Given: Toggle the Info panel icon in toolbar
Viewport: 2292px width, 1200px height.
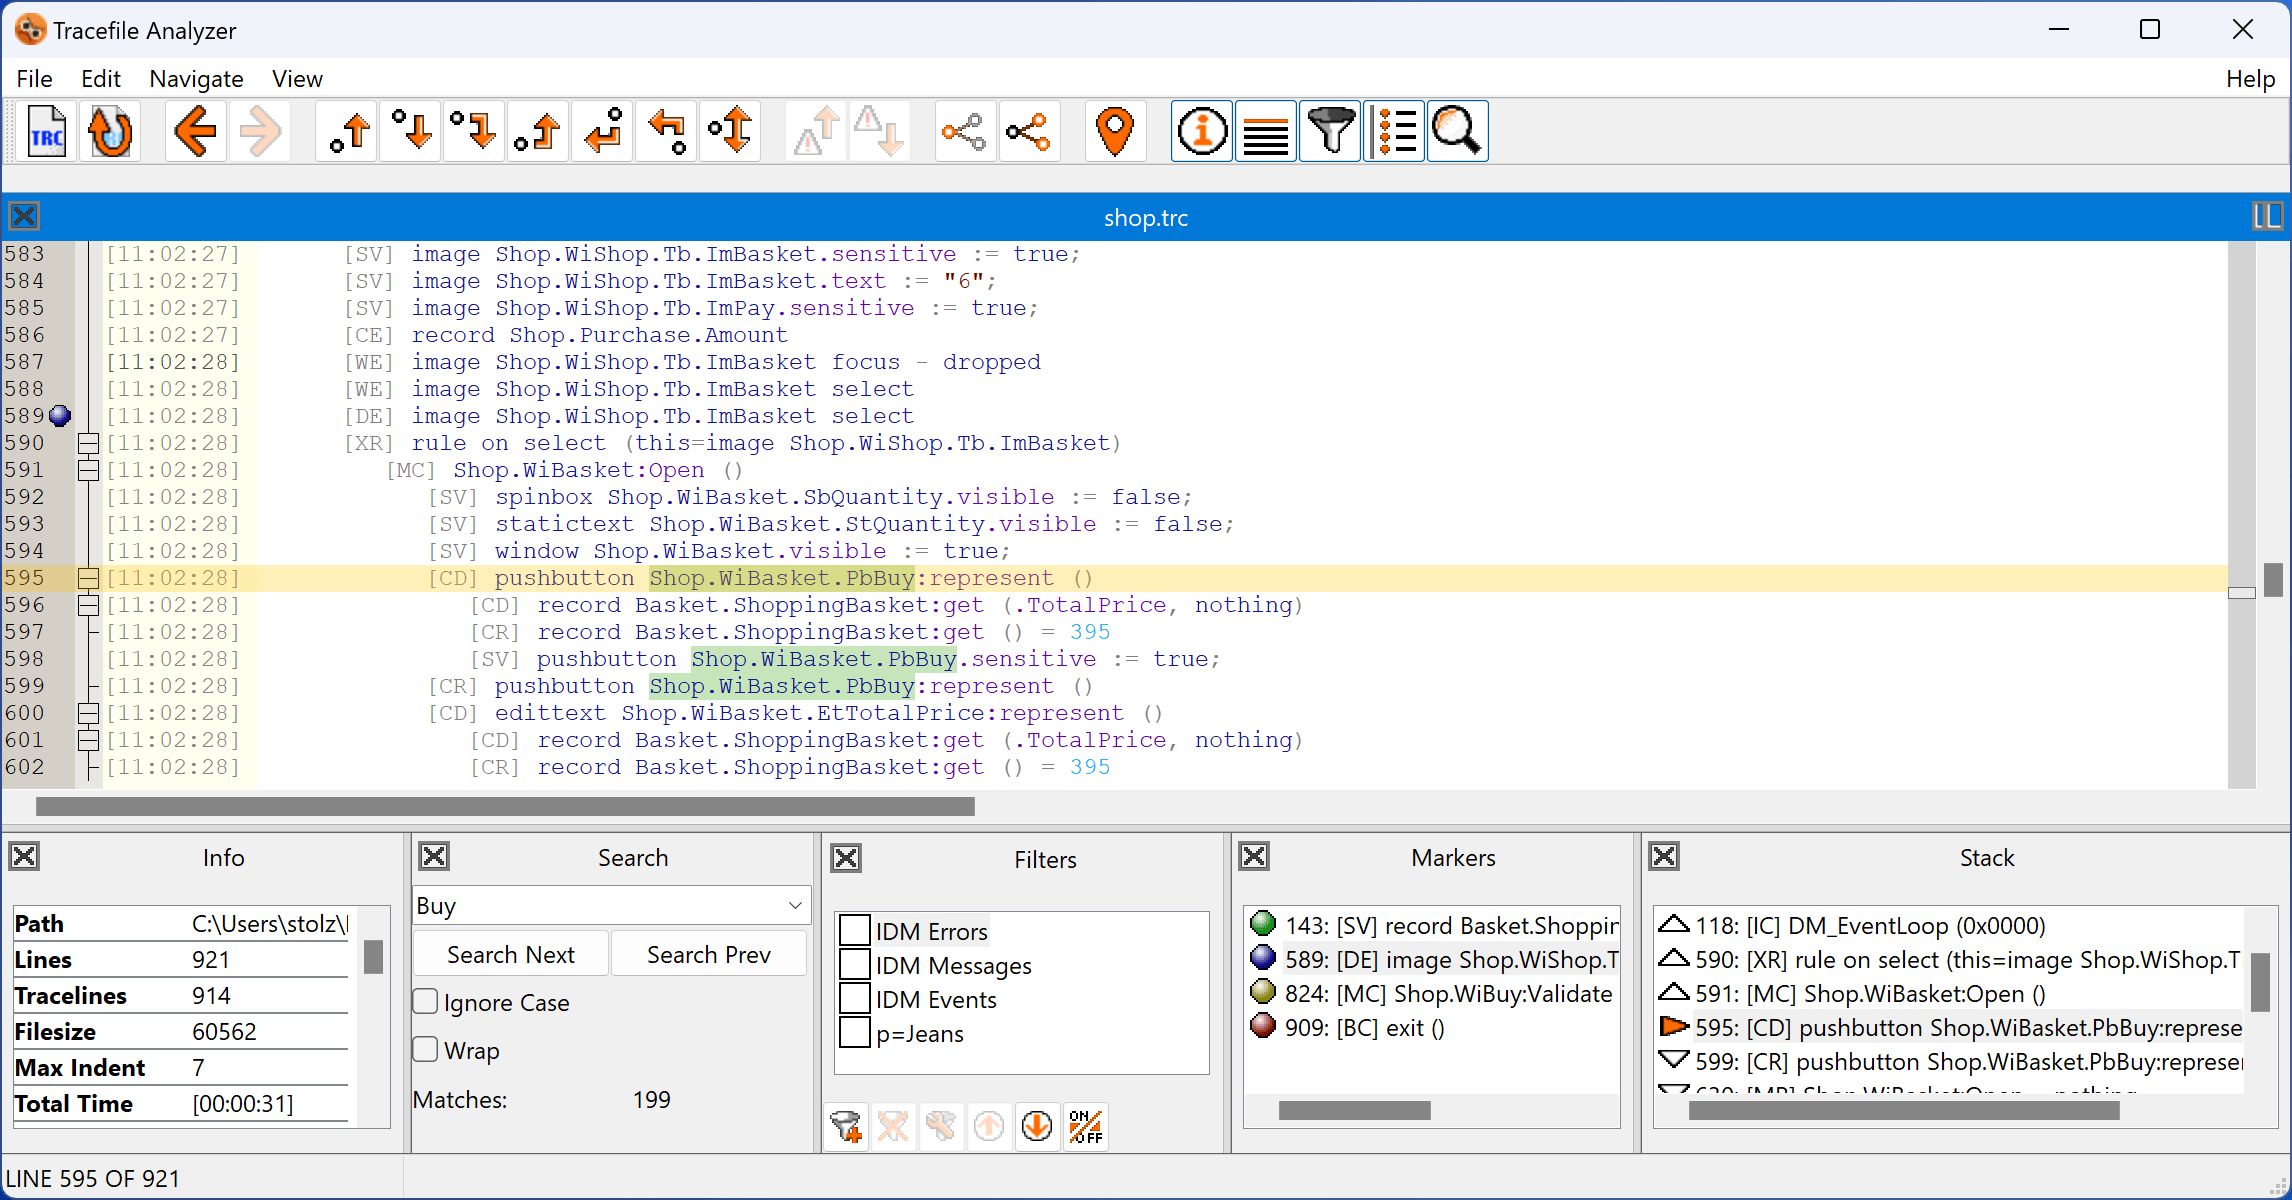Looking at the screenshot, I should coord(1201,132).
